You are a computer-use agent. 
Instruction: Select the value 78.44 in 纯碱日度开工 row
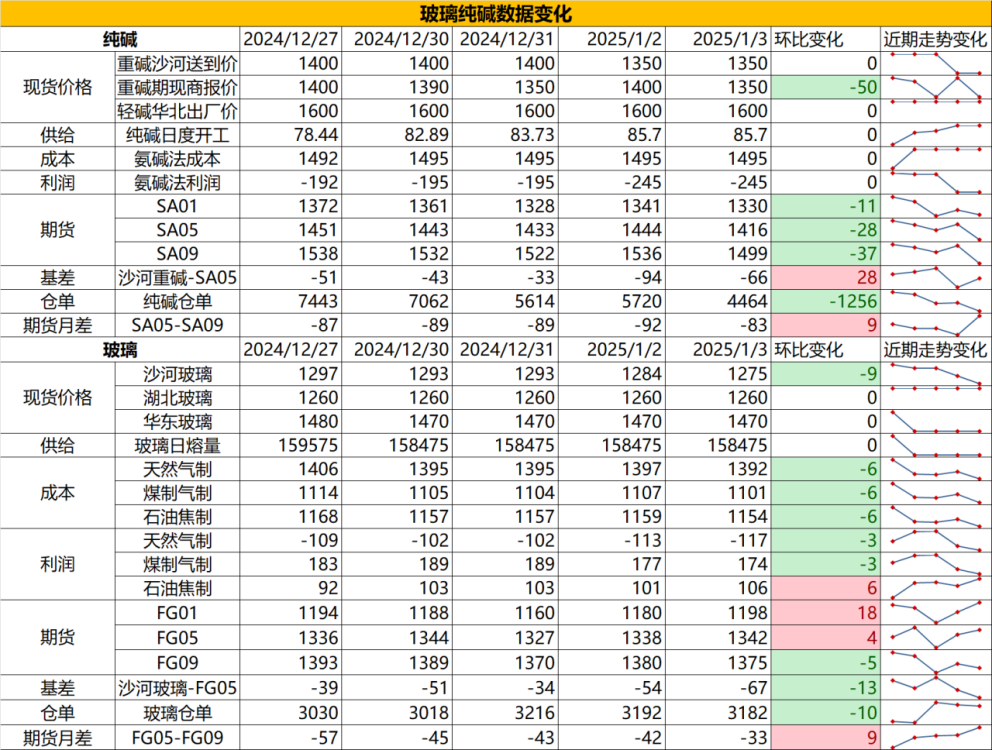pos(316,135)
